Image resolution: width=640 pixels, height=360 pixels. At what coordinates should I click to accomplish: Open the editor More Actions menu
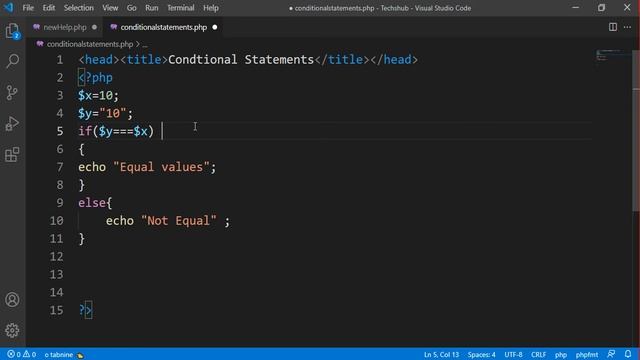627,27
